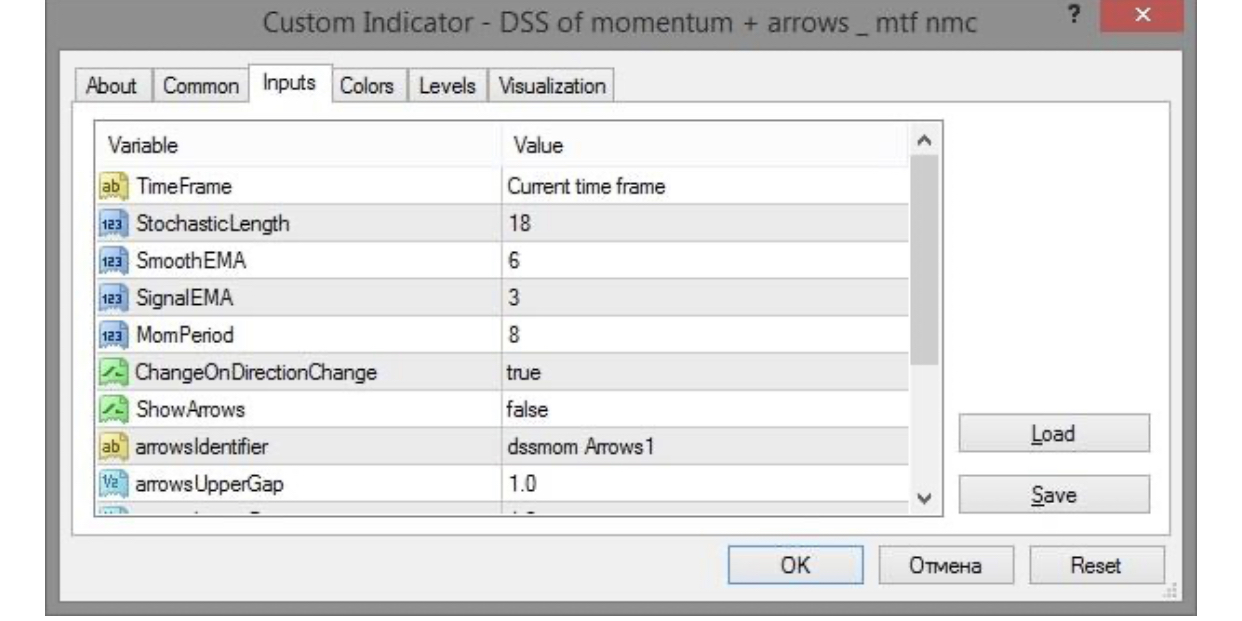Click the SignalEMA integer type icon
This screenshot has width=1242, height=621.
[110, 298]
